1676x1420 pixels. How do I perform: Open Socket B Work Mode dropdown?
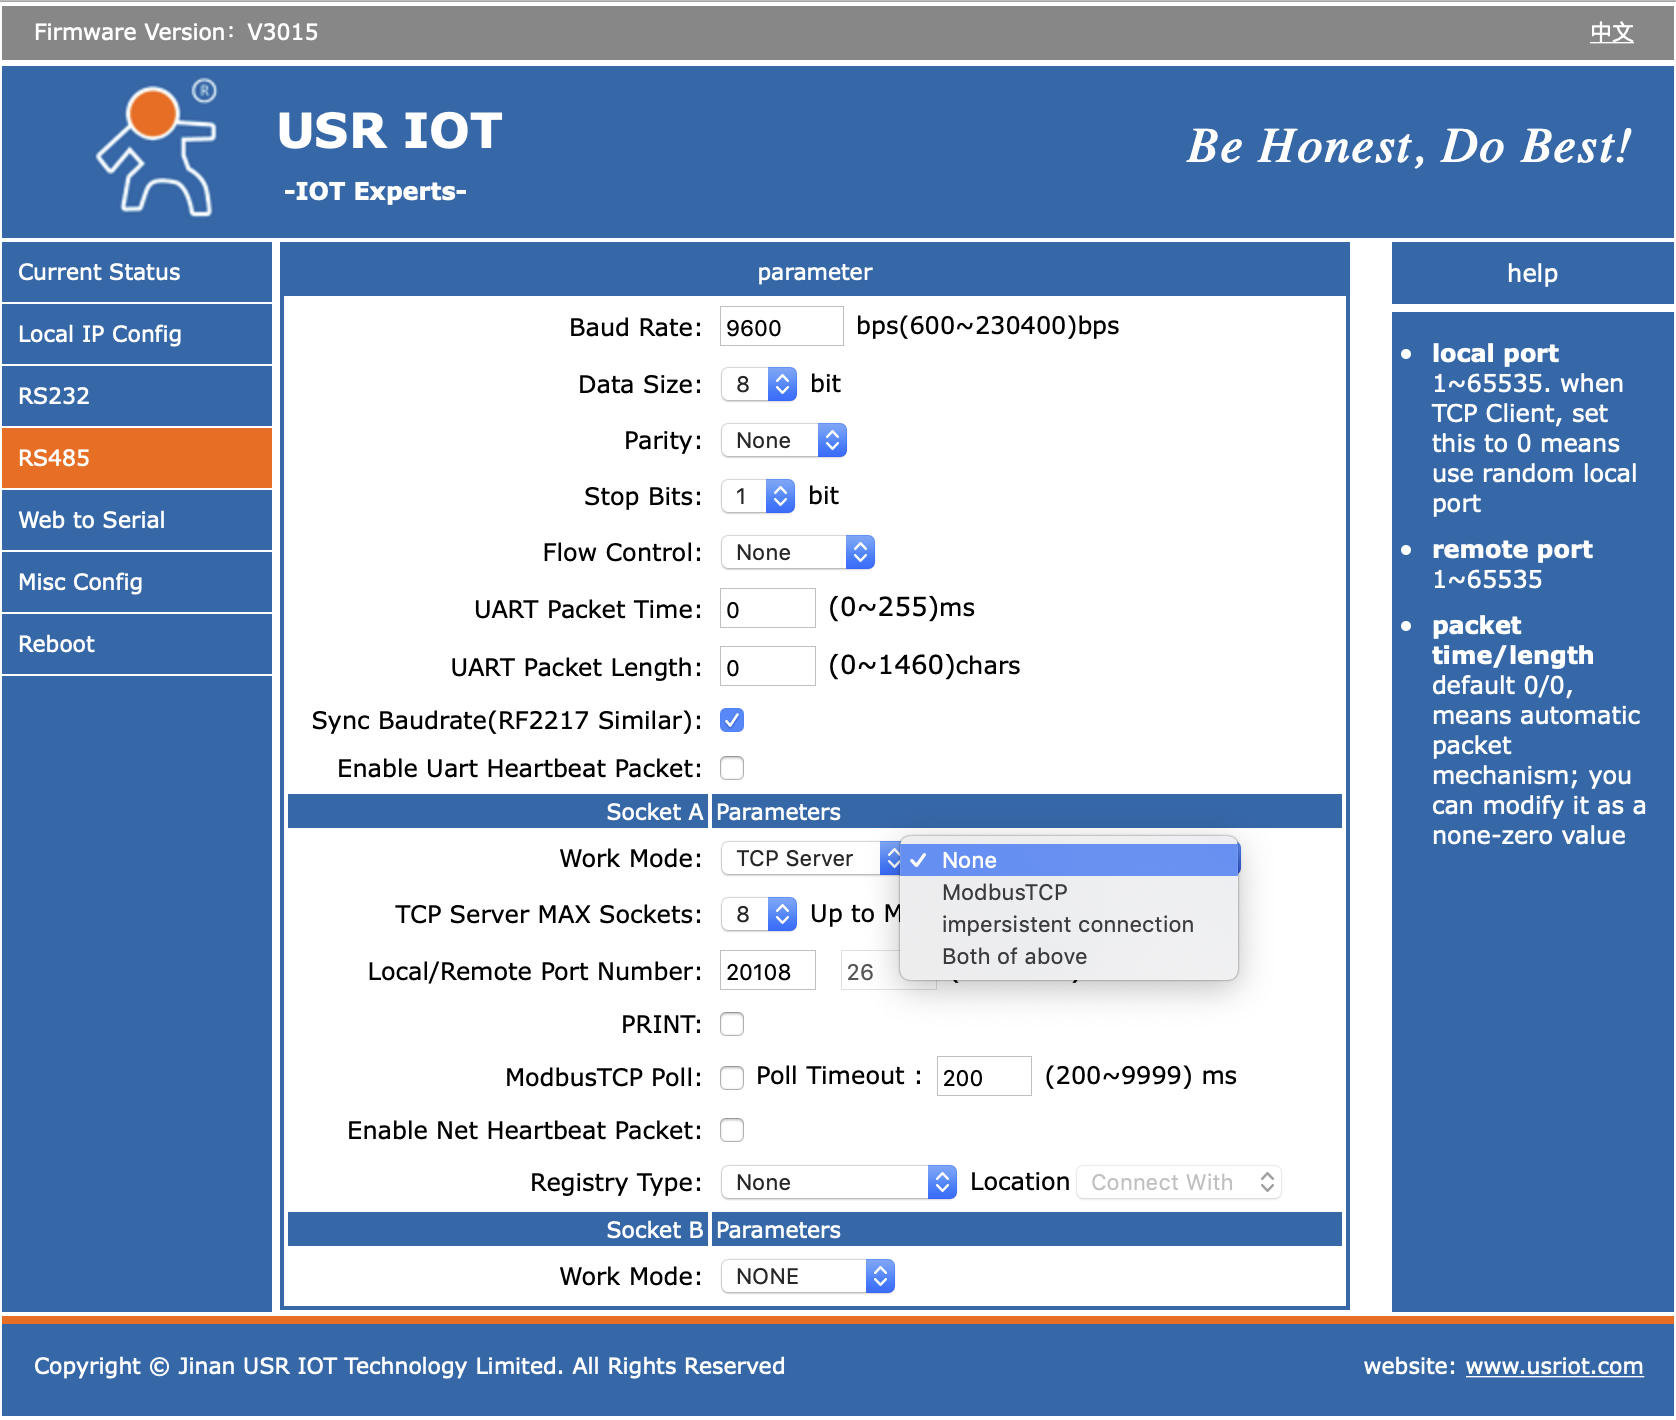pos(808,1276)
